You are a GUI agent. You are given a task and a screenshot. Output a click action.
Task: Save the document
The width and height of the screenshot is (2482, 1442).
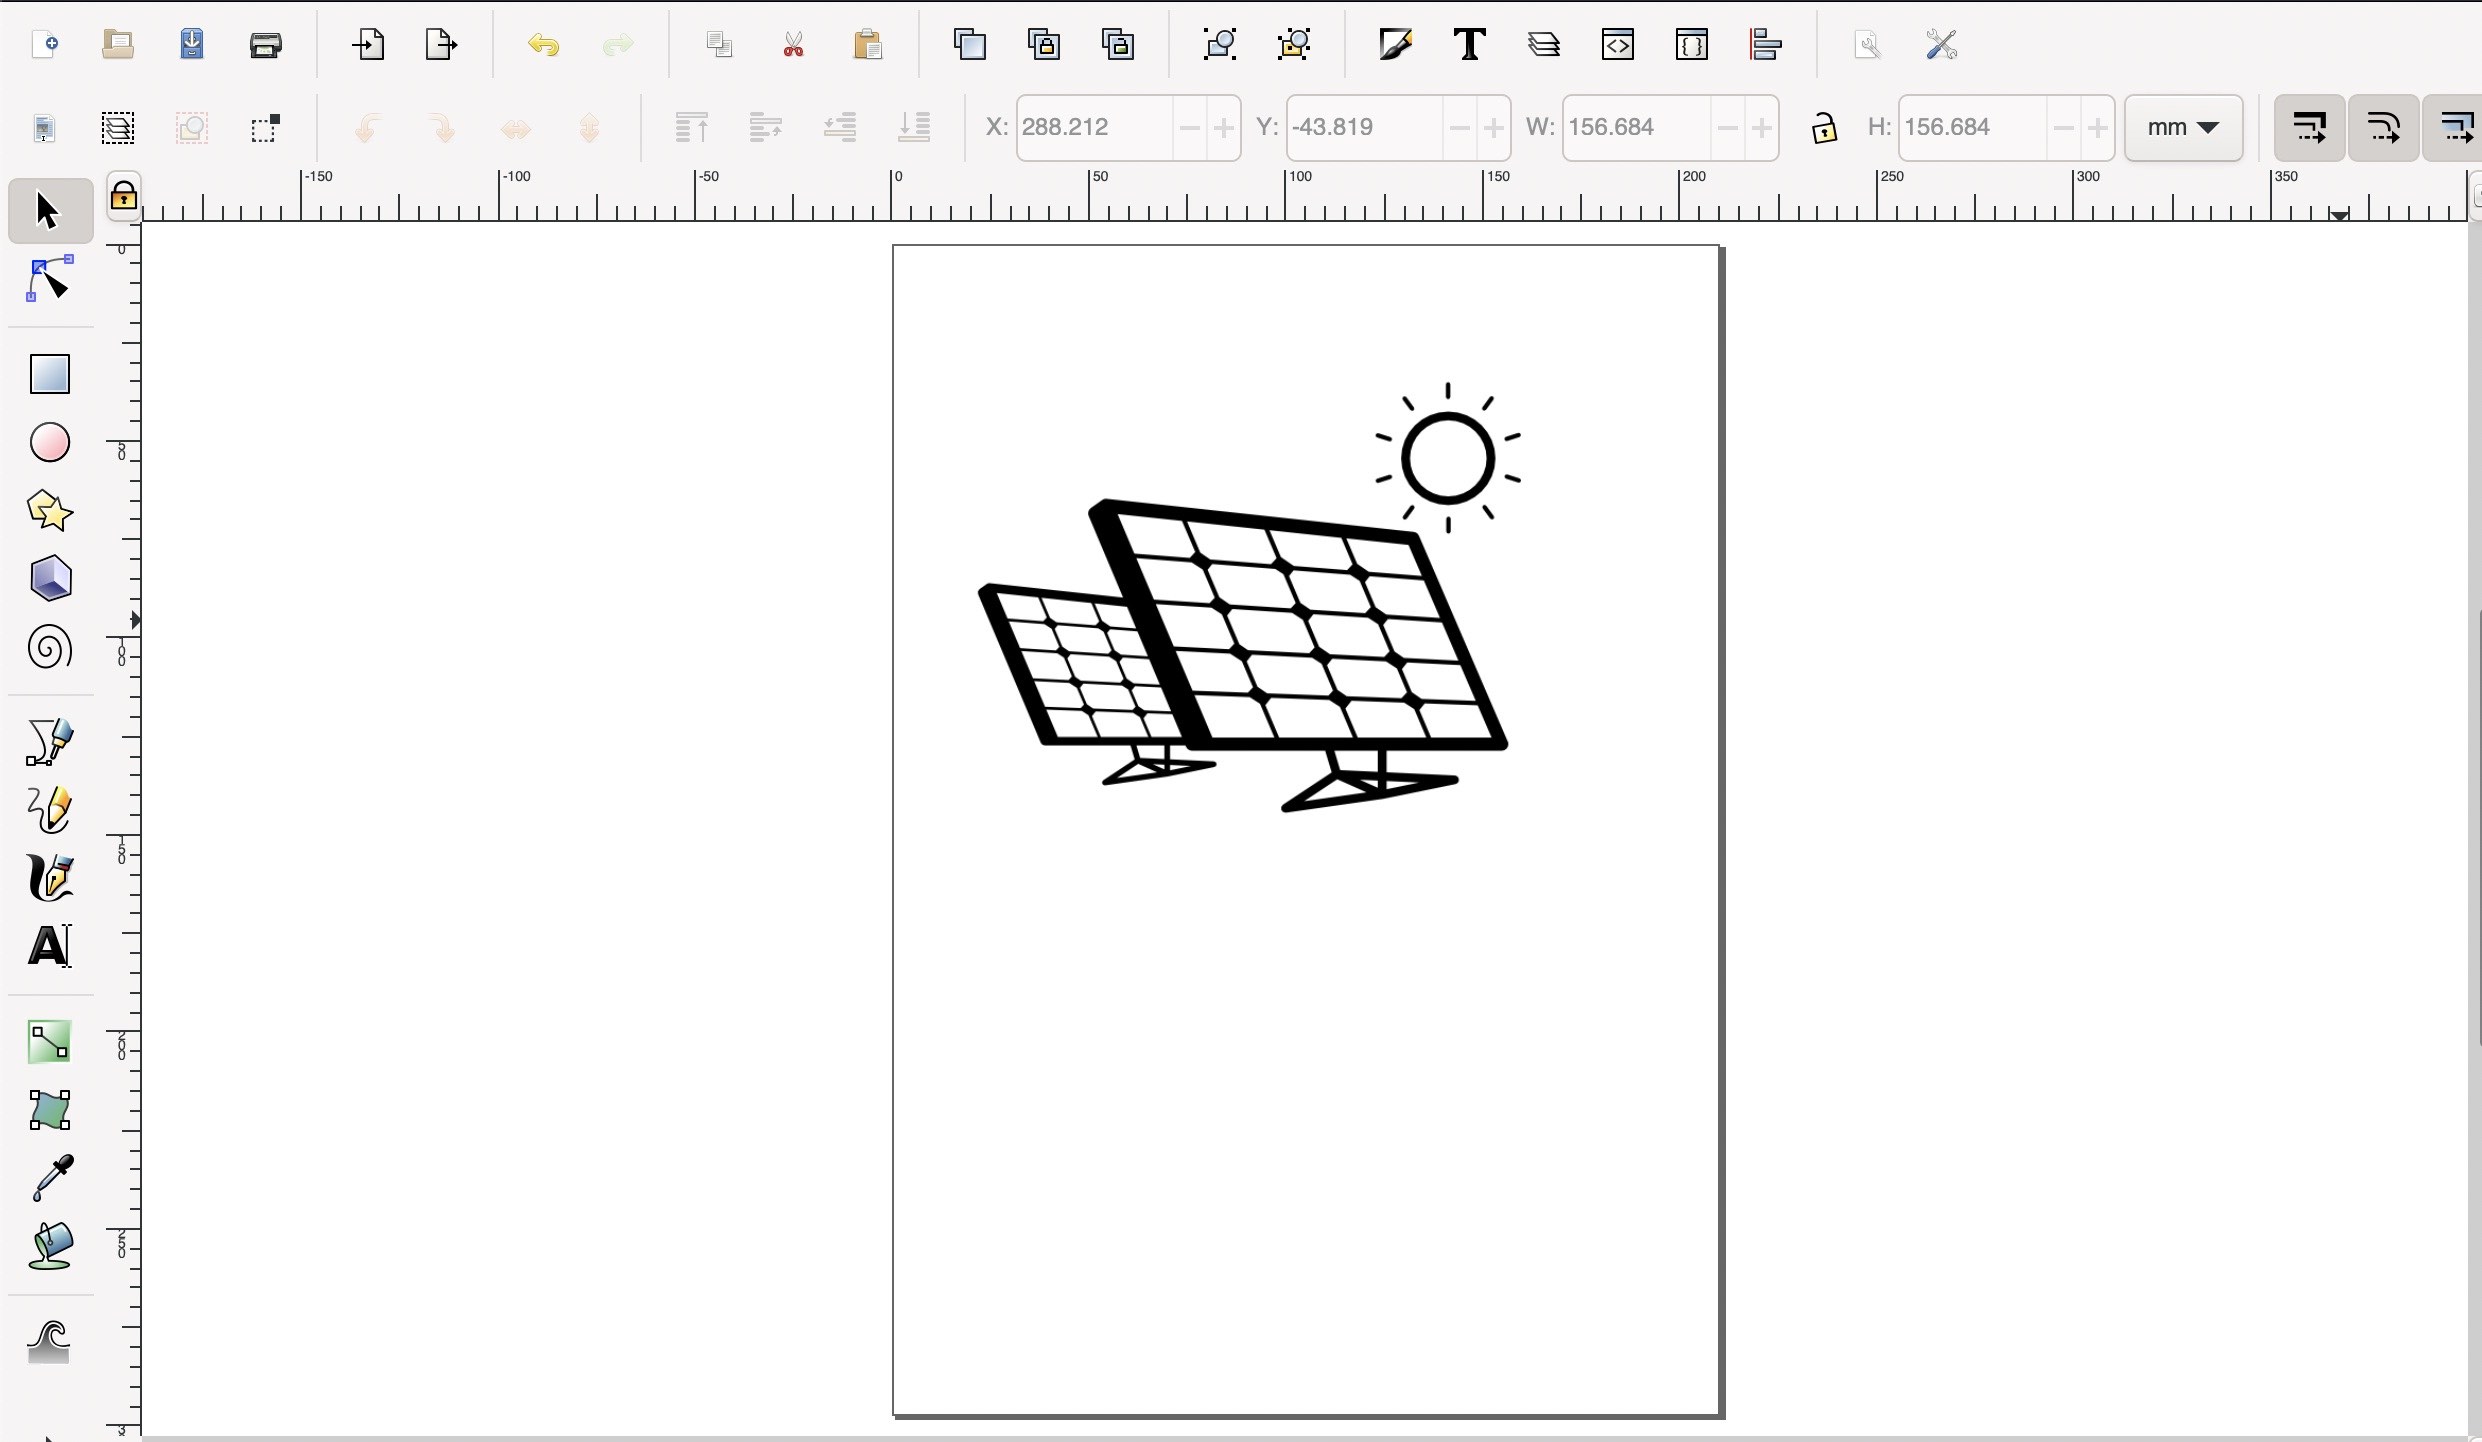tap(192, 45)
